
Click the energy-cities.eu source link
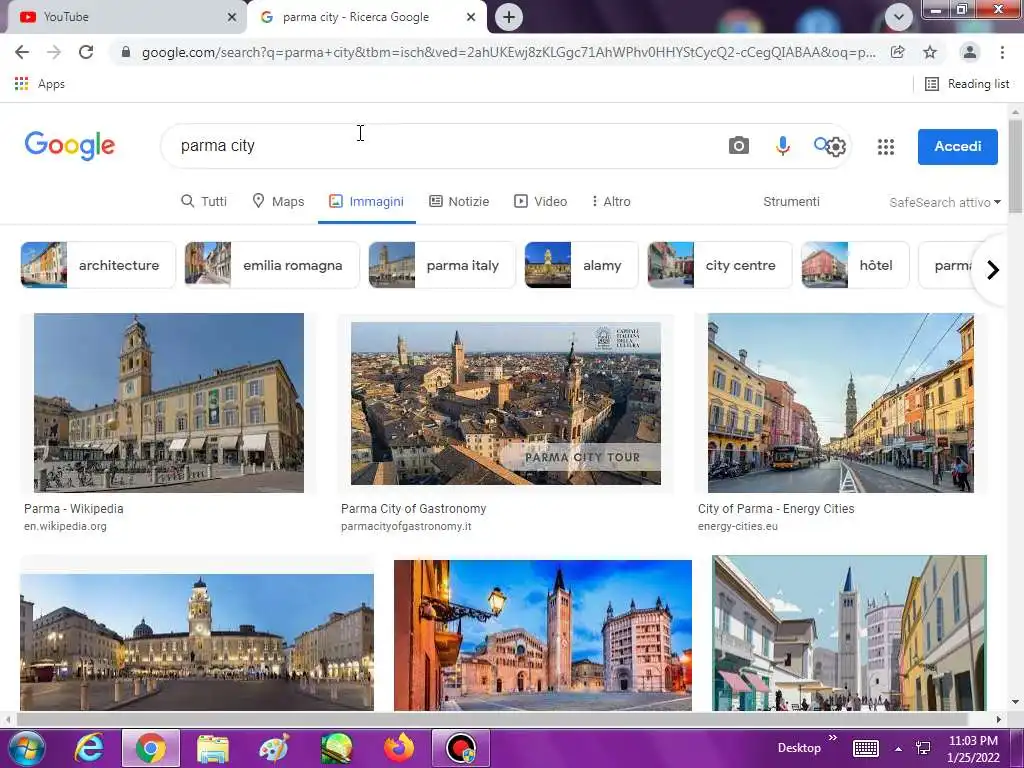click(737, 526)
